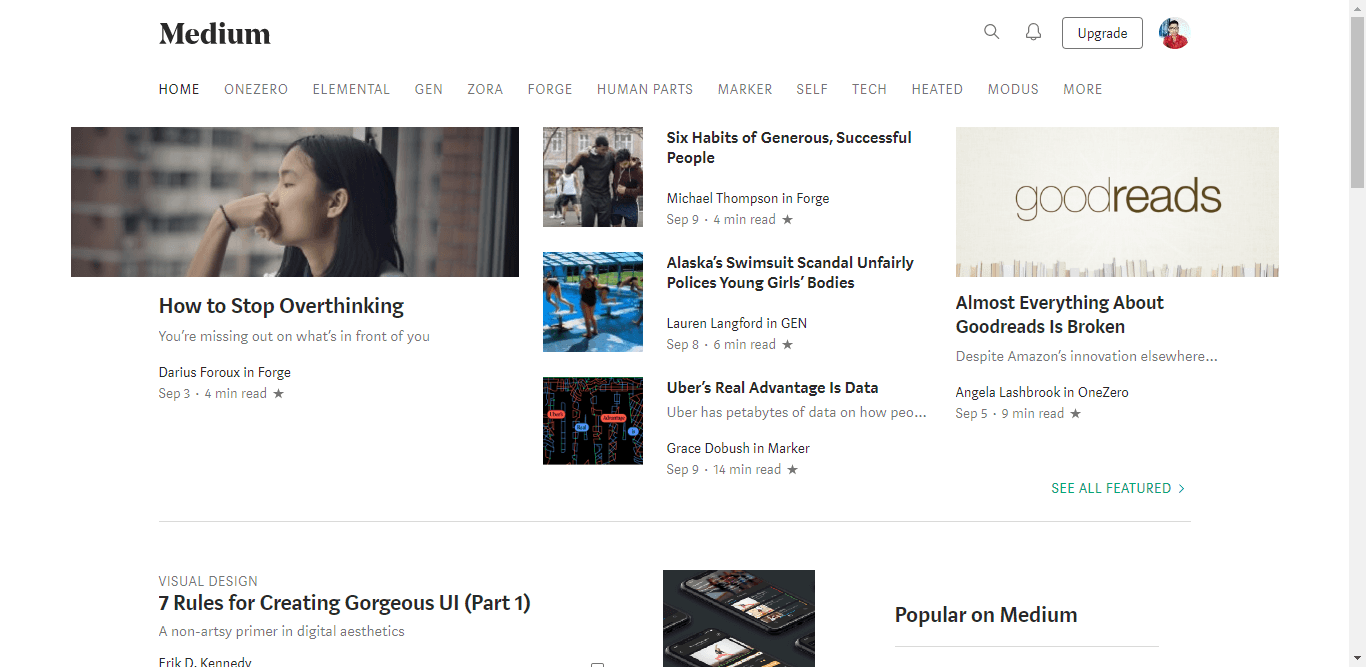Click the star beside How to Stop Overthinking
The width and height of the screenshot is (1366, 667).
point(279,394)
